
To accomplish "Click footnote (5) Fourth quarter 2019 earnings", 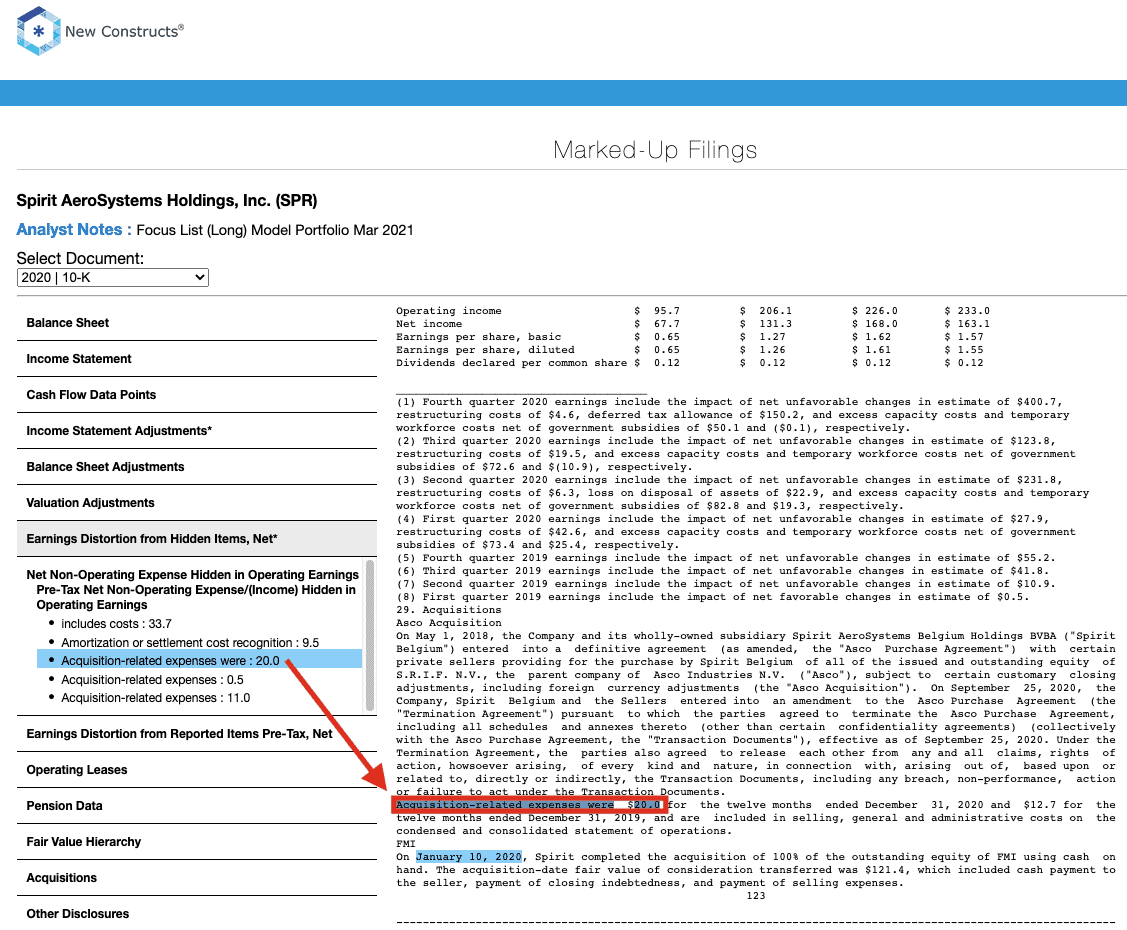I will pos(726,558).
